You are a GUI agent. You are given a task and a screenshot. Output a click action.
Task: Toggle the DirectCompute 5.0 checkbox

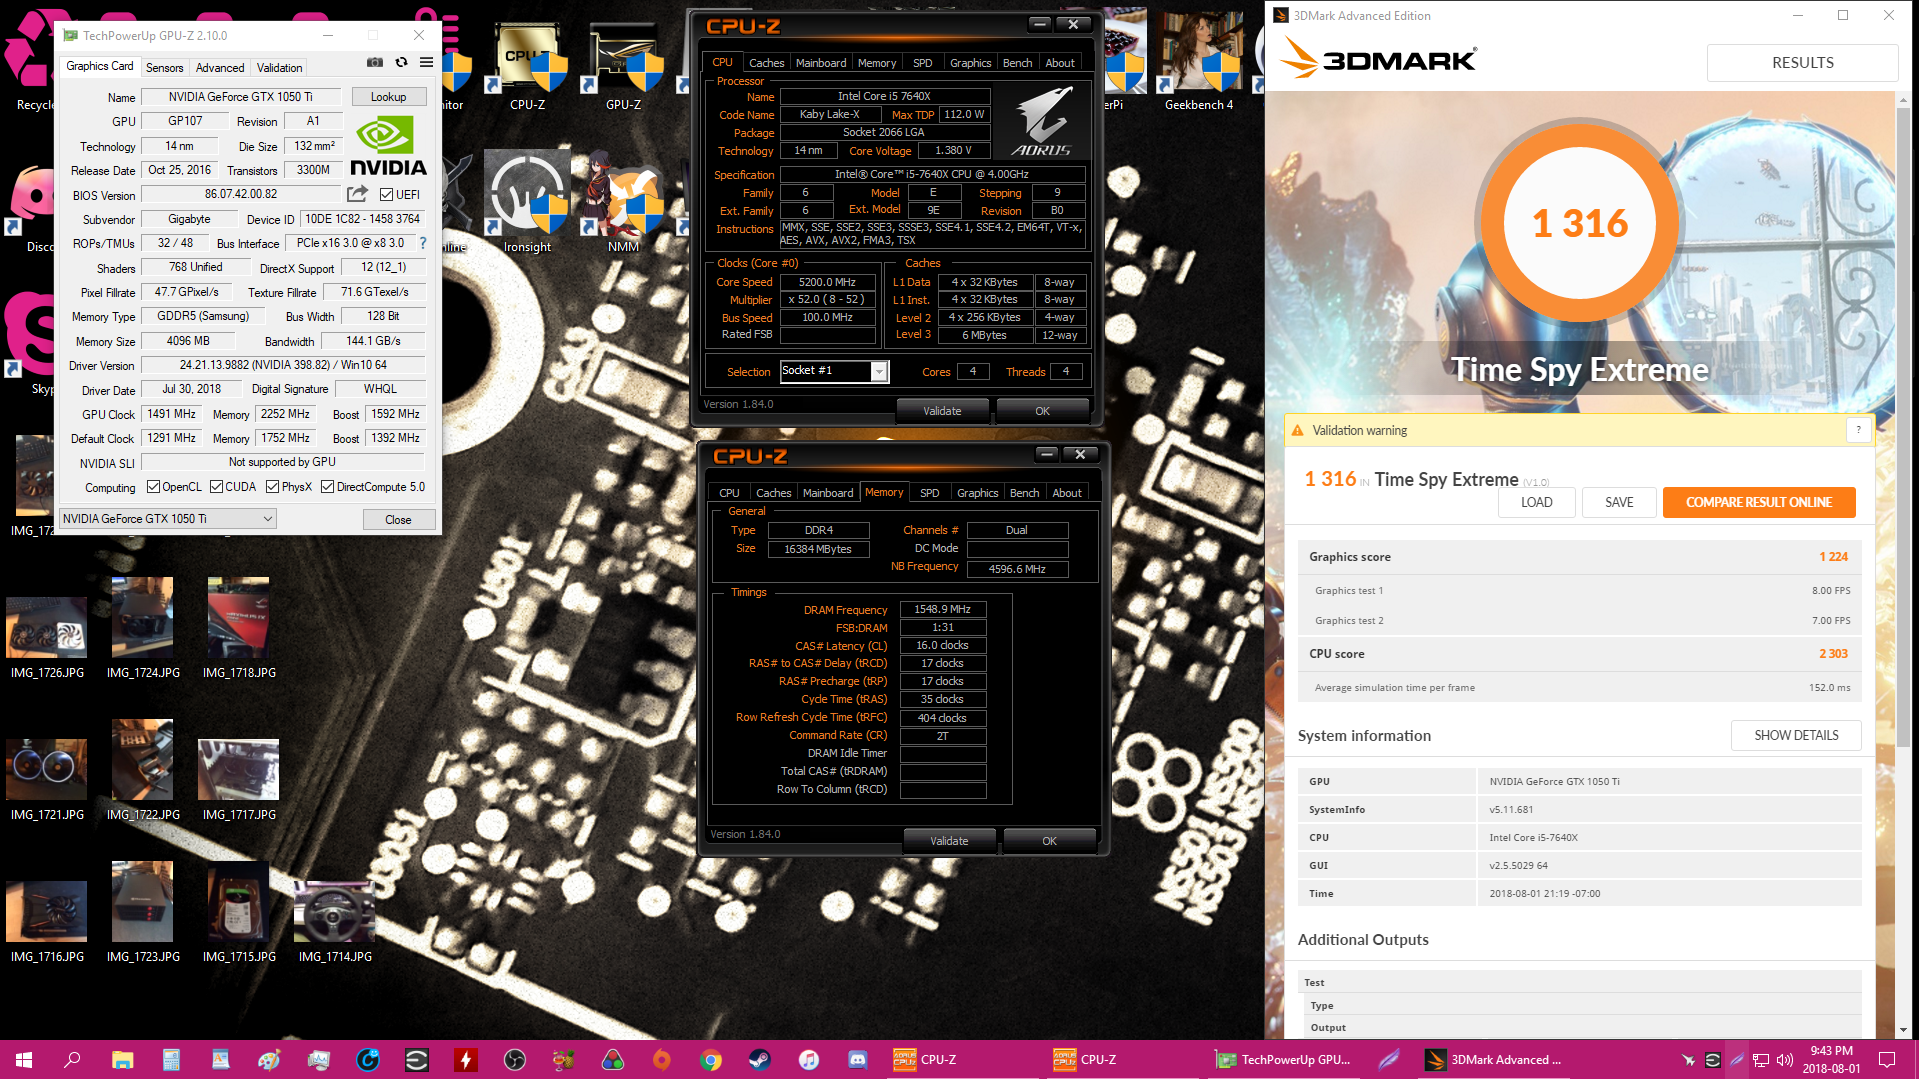click(327, 487)
